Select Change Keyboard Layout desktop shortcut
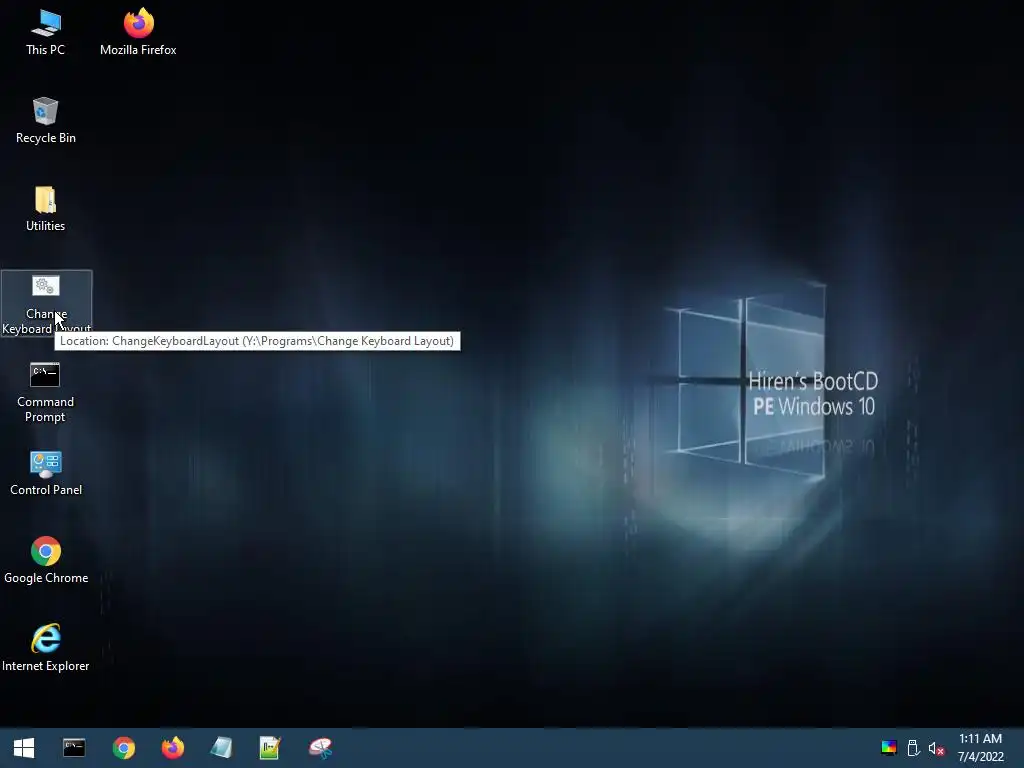 [x=46, y=304]
